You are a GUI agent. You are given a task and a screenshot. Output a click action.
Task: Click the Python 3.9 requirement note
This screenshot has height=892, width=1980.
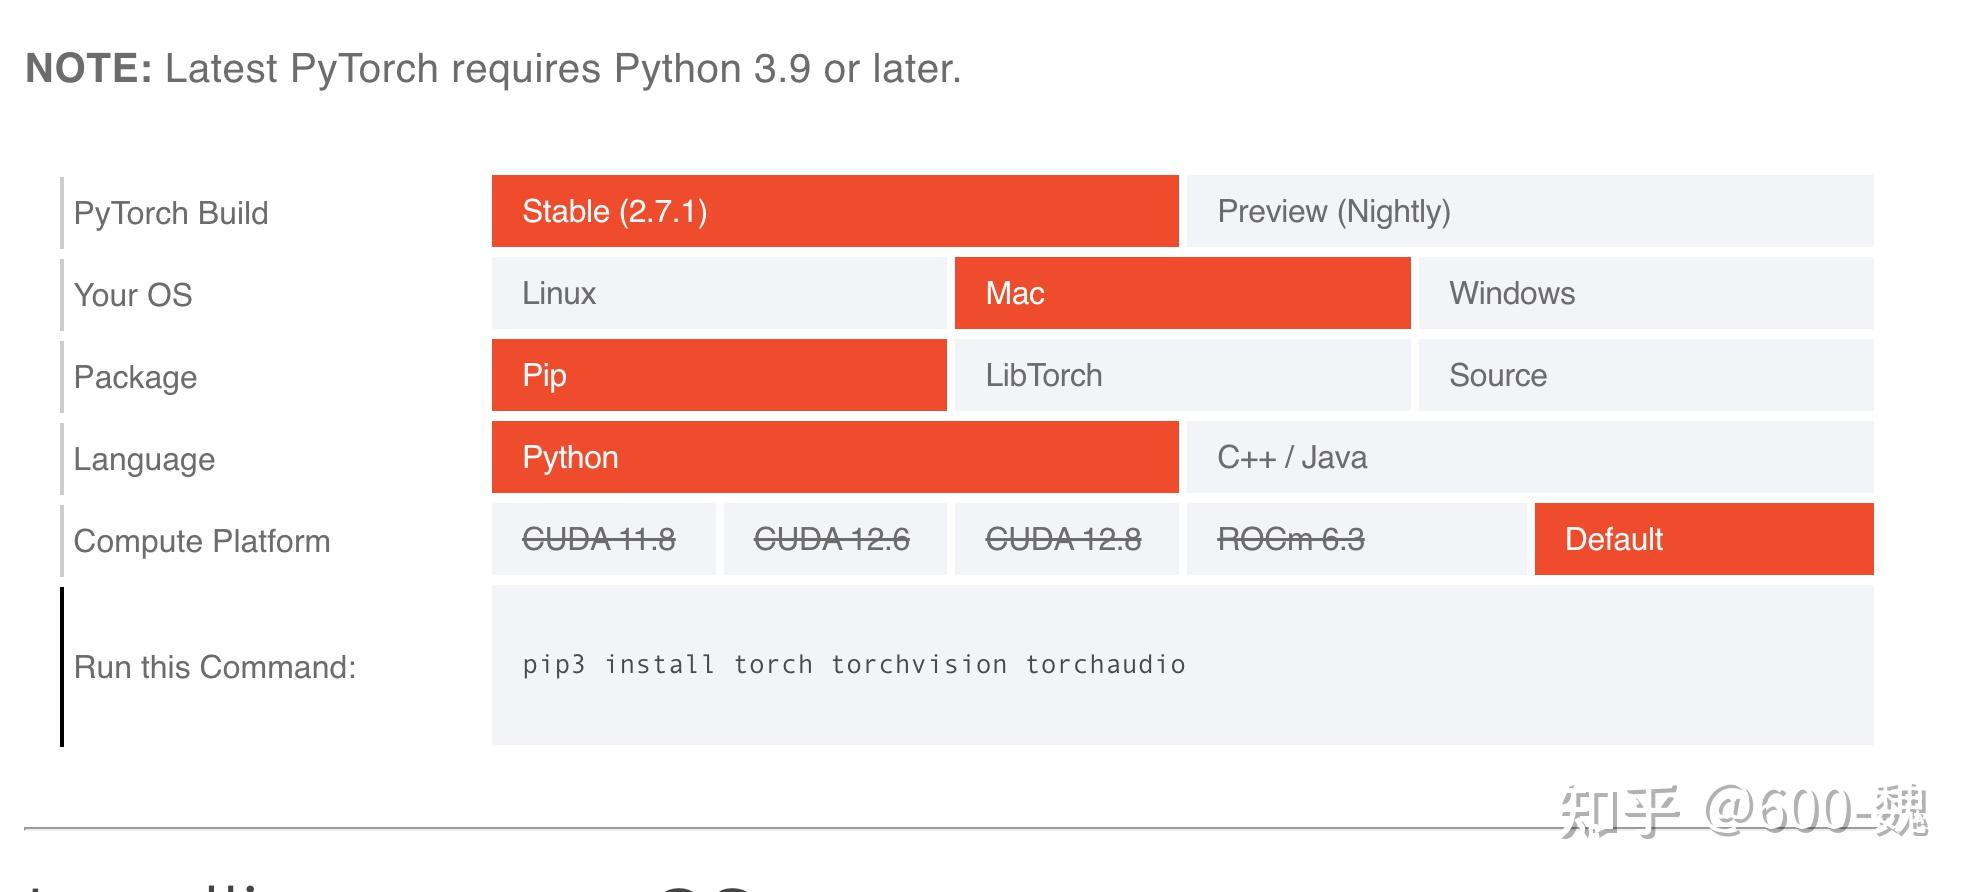tap(493, 69)
